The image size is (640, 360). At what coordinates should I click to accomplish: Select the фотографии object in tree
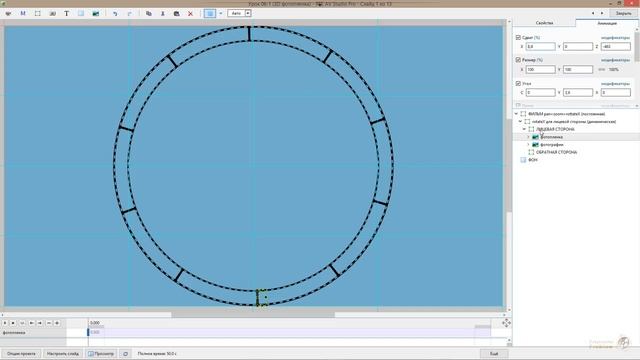[x=551, y=144]
